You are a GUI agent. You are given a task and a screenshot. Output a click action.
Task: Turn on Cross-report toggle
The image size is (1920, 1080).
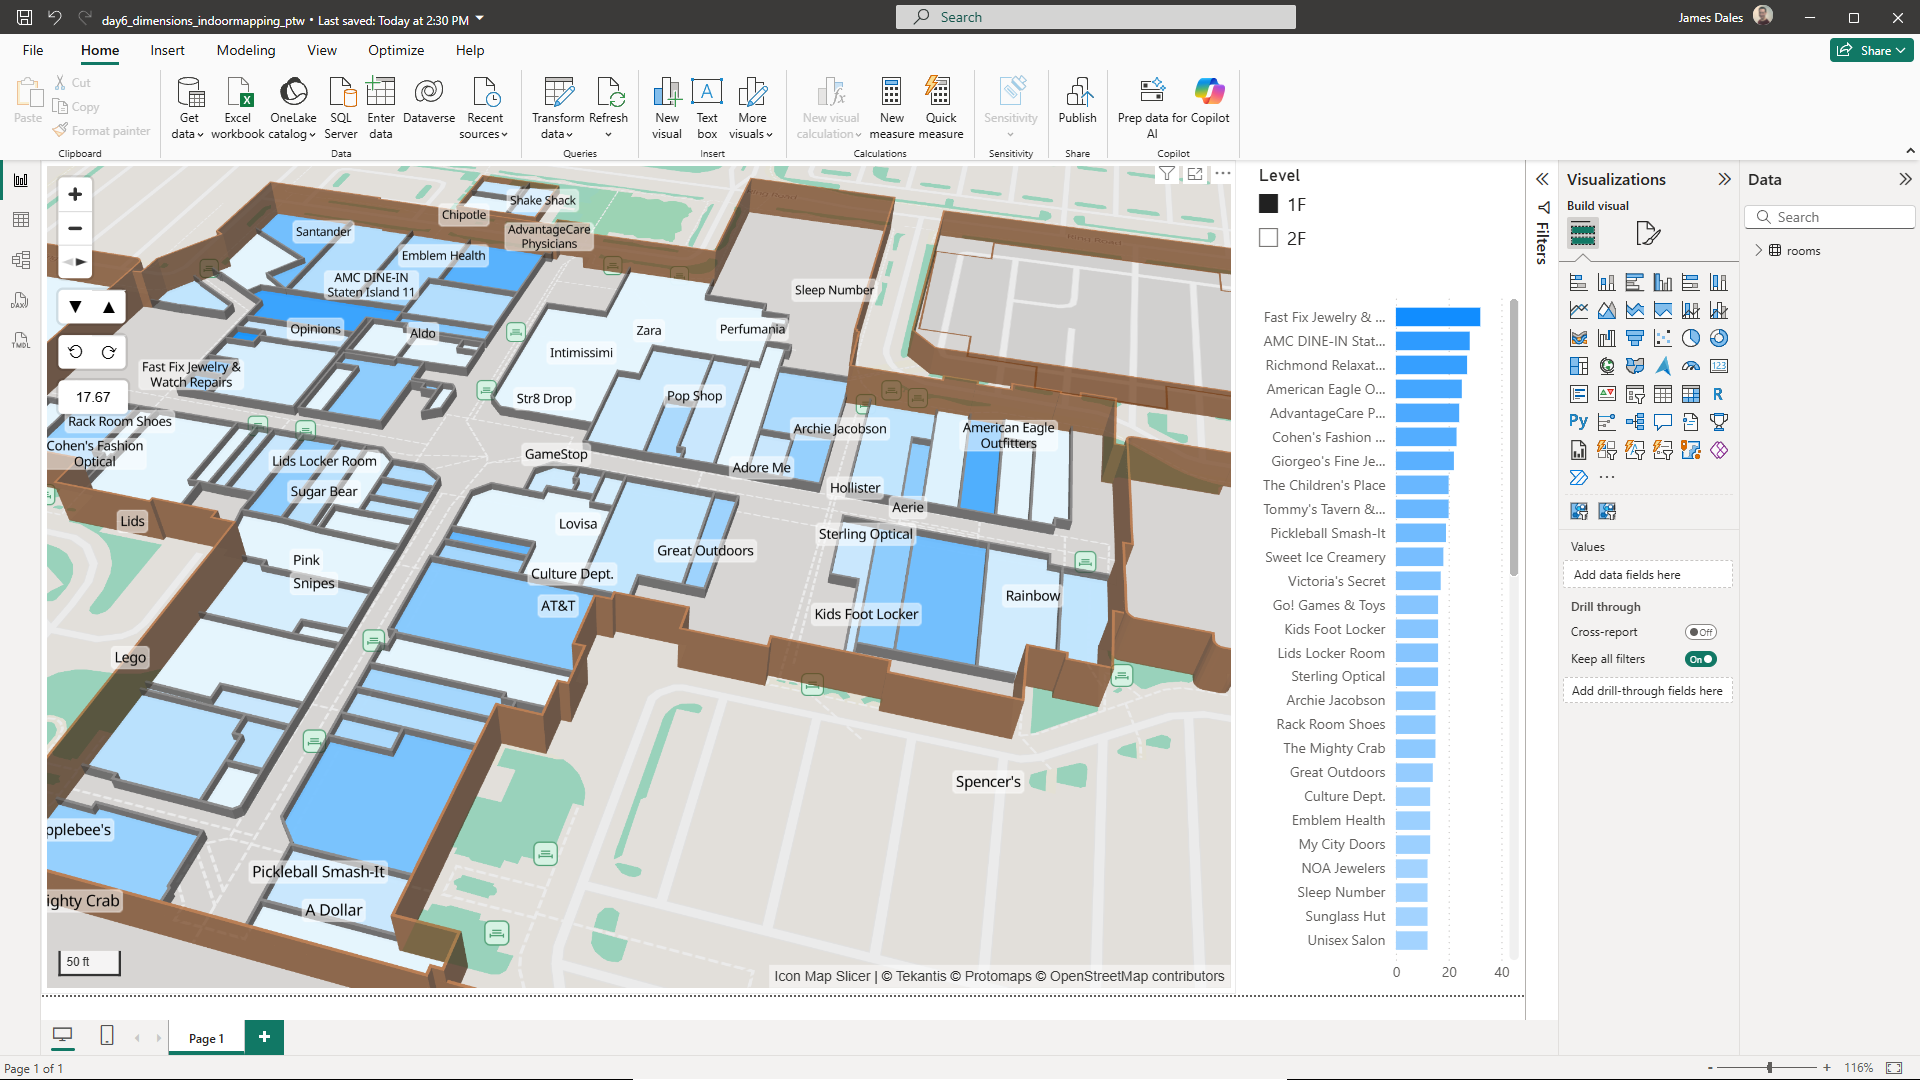[x=1700, y=632]
